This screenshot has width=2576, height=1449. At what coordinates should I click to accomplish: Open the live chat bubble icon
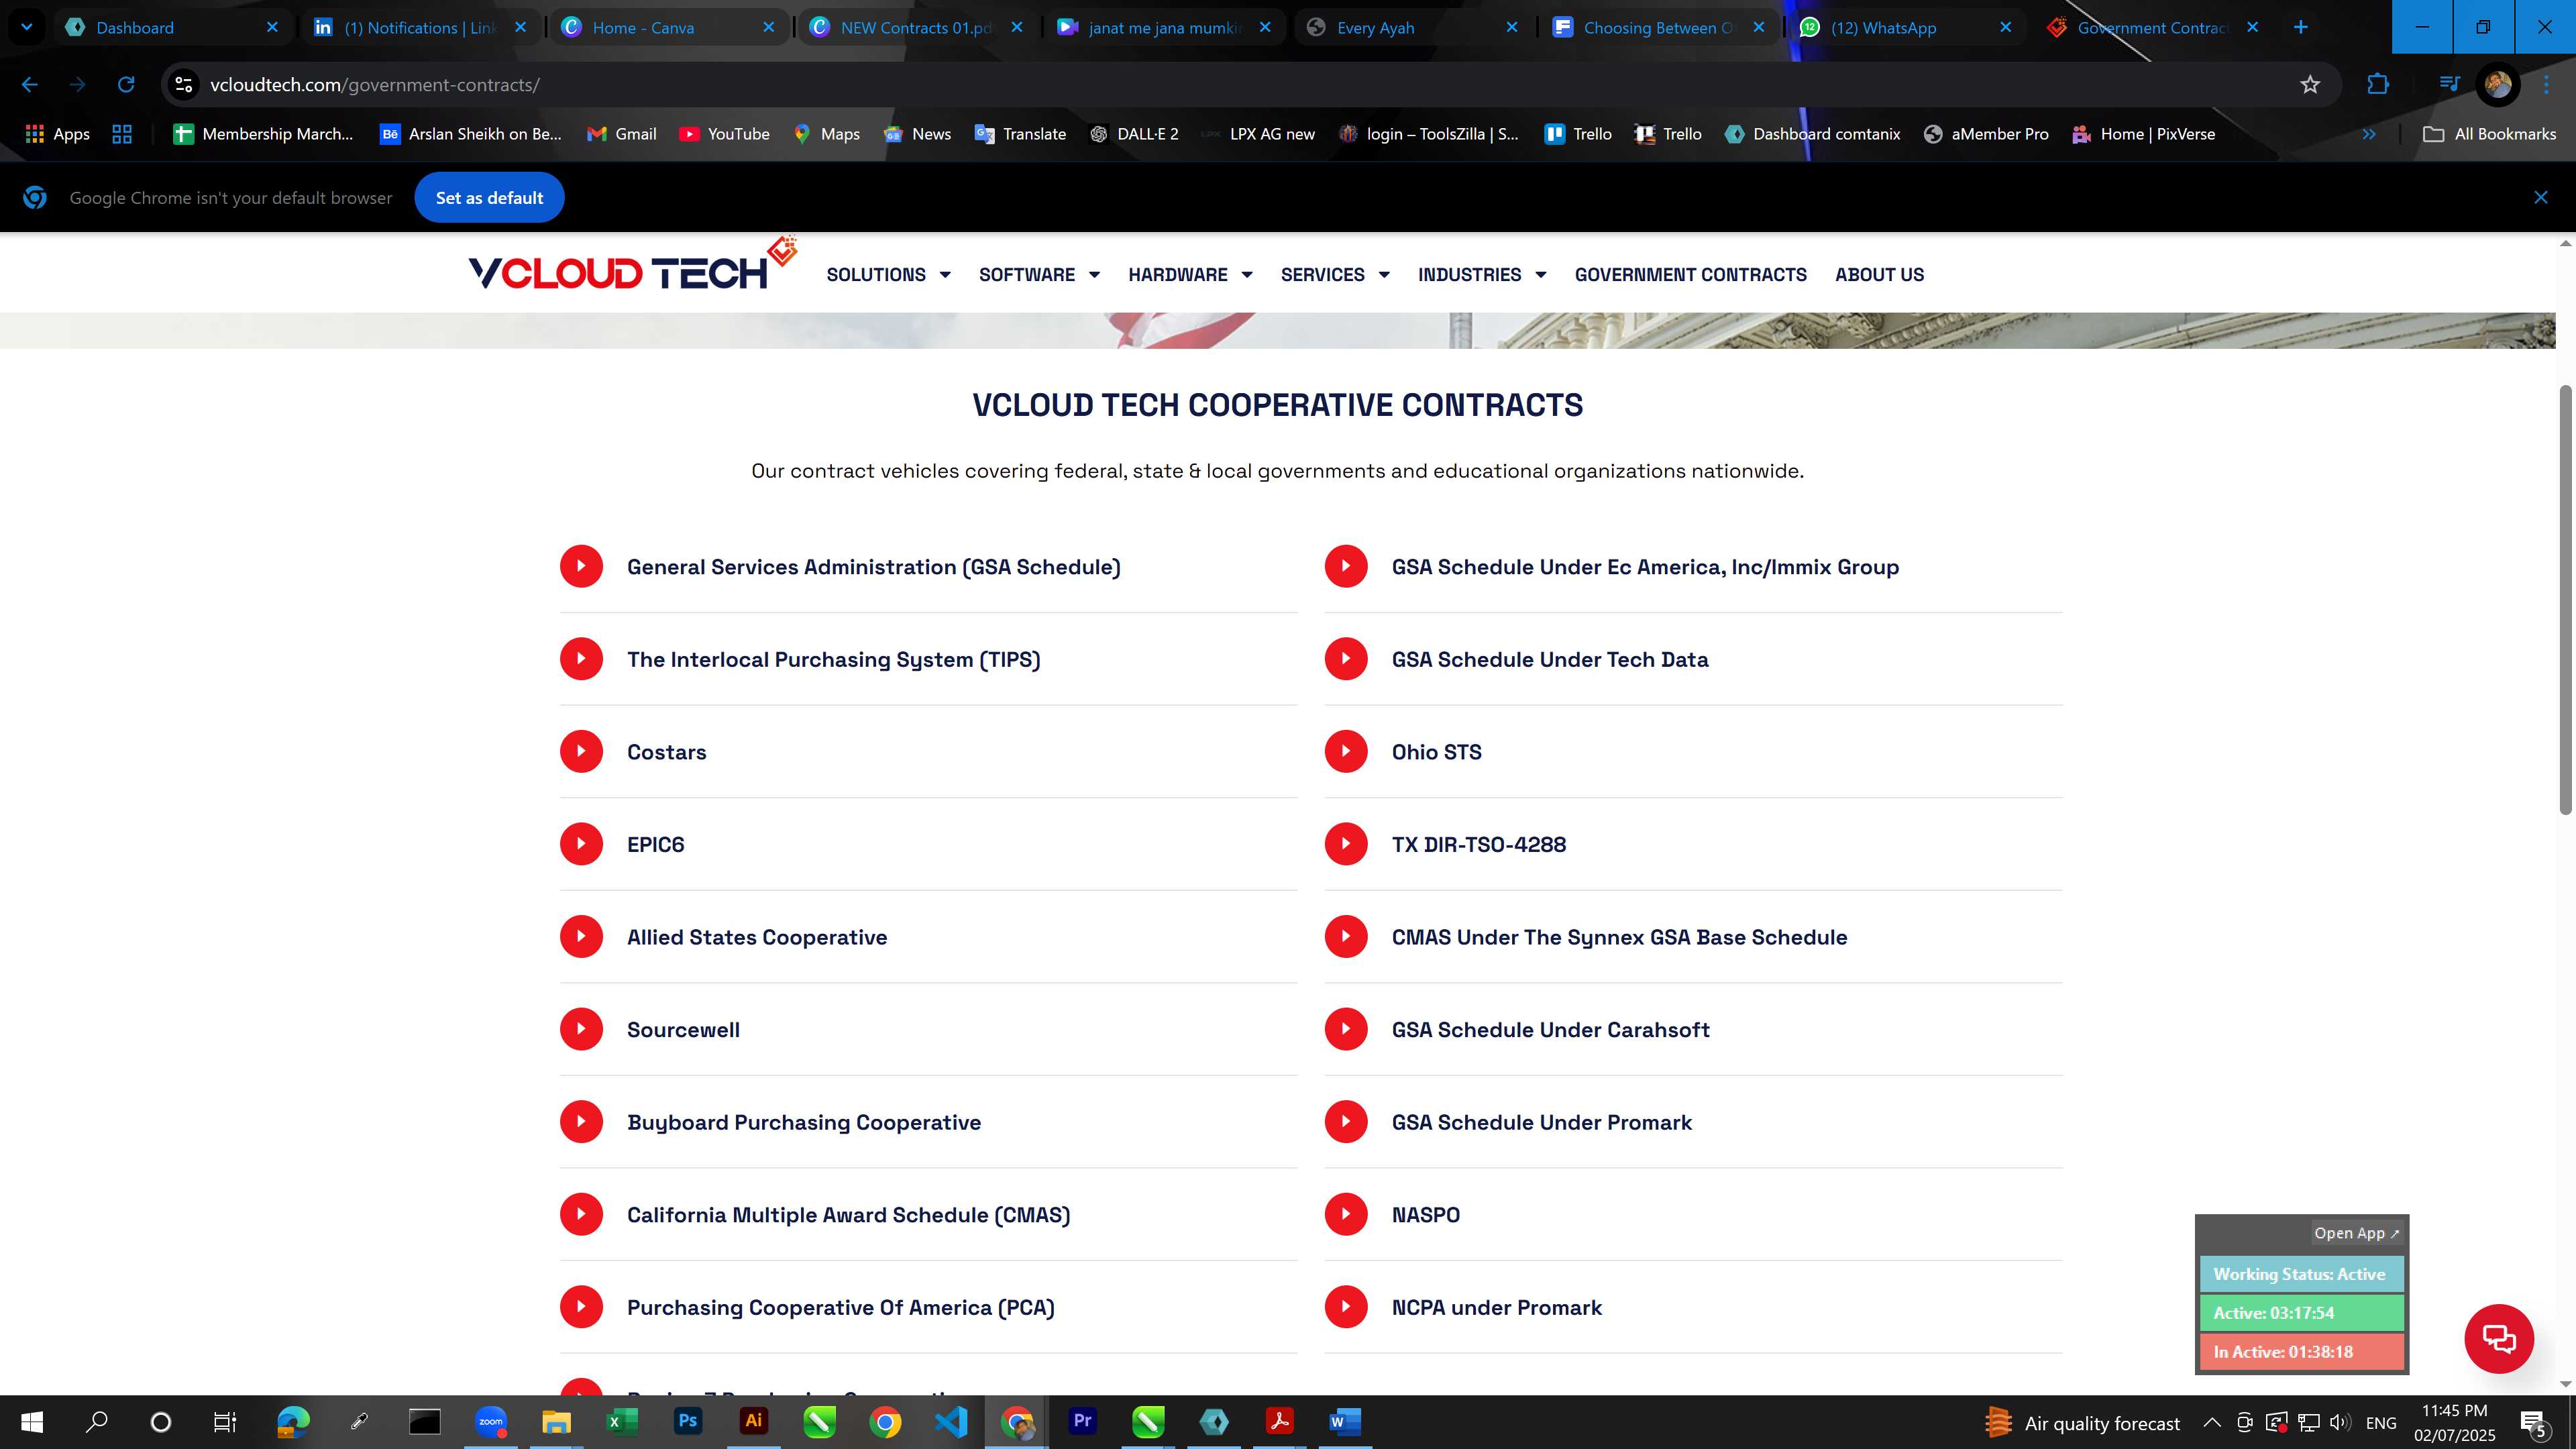[x=2498, y=1339]
